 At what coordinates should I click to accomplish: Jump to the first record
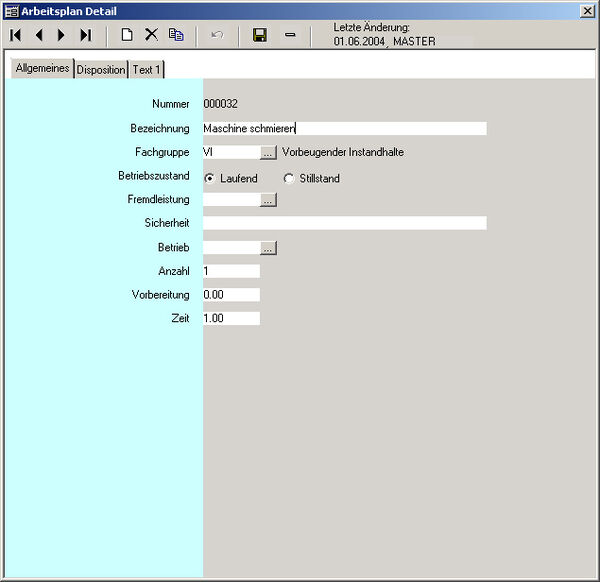pos(16,35)
